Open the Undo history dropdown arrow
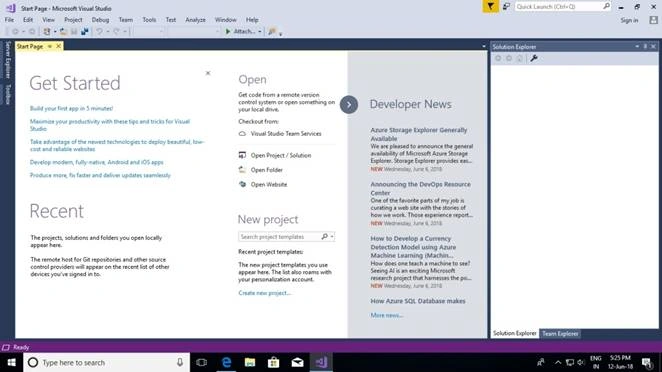 click(108, 32)
